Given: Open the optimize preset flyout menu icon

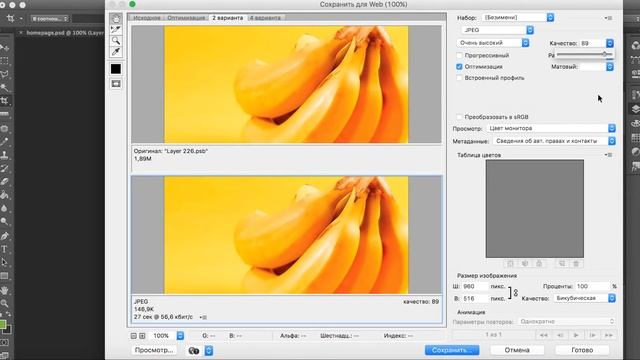Looking at the screenshot, I should 608,18.
